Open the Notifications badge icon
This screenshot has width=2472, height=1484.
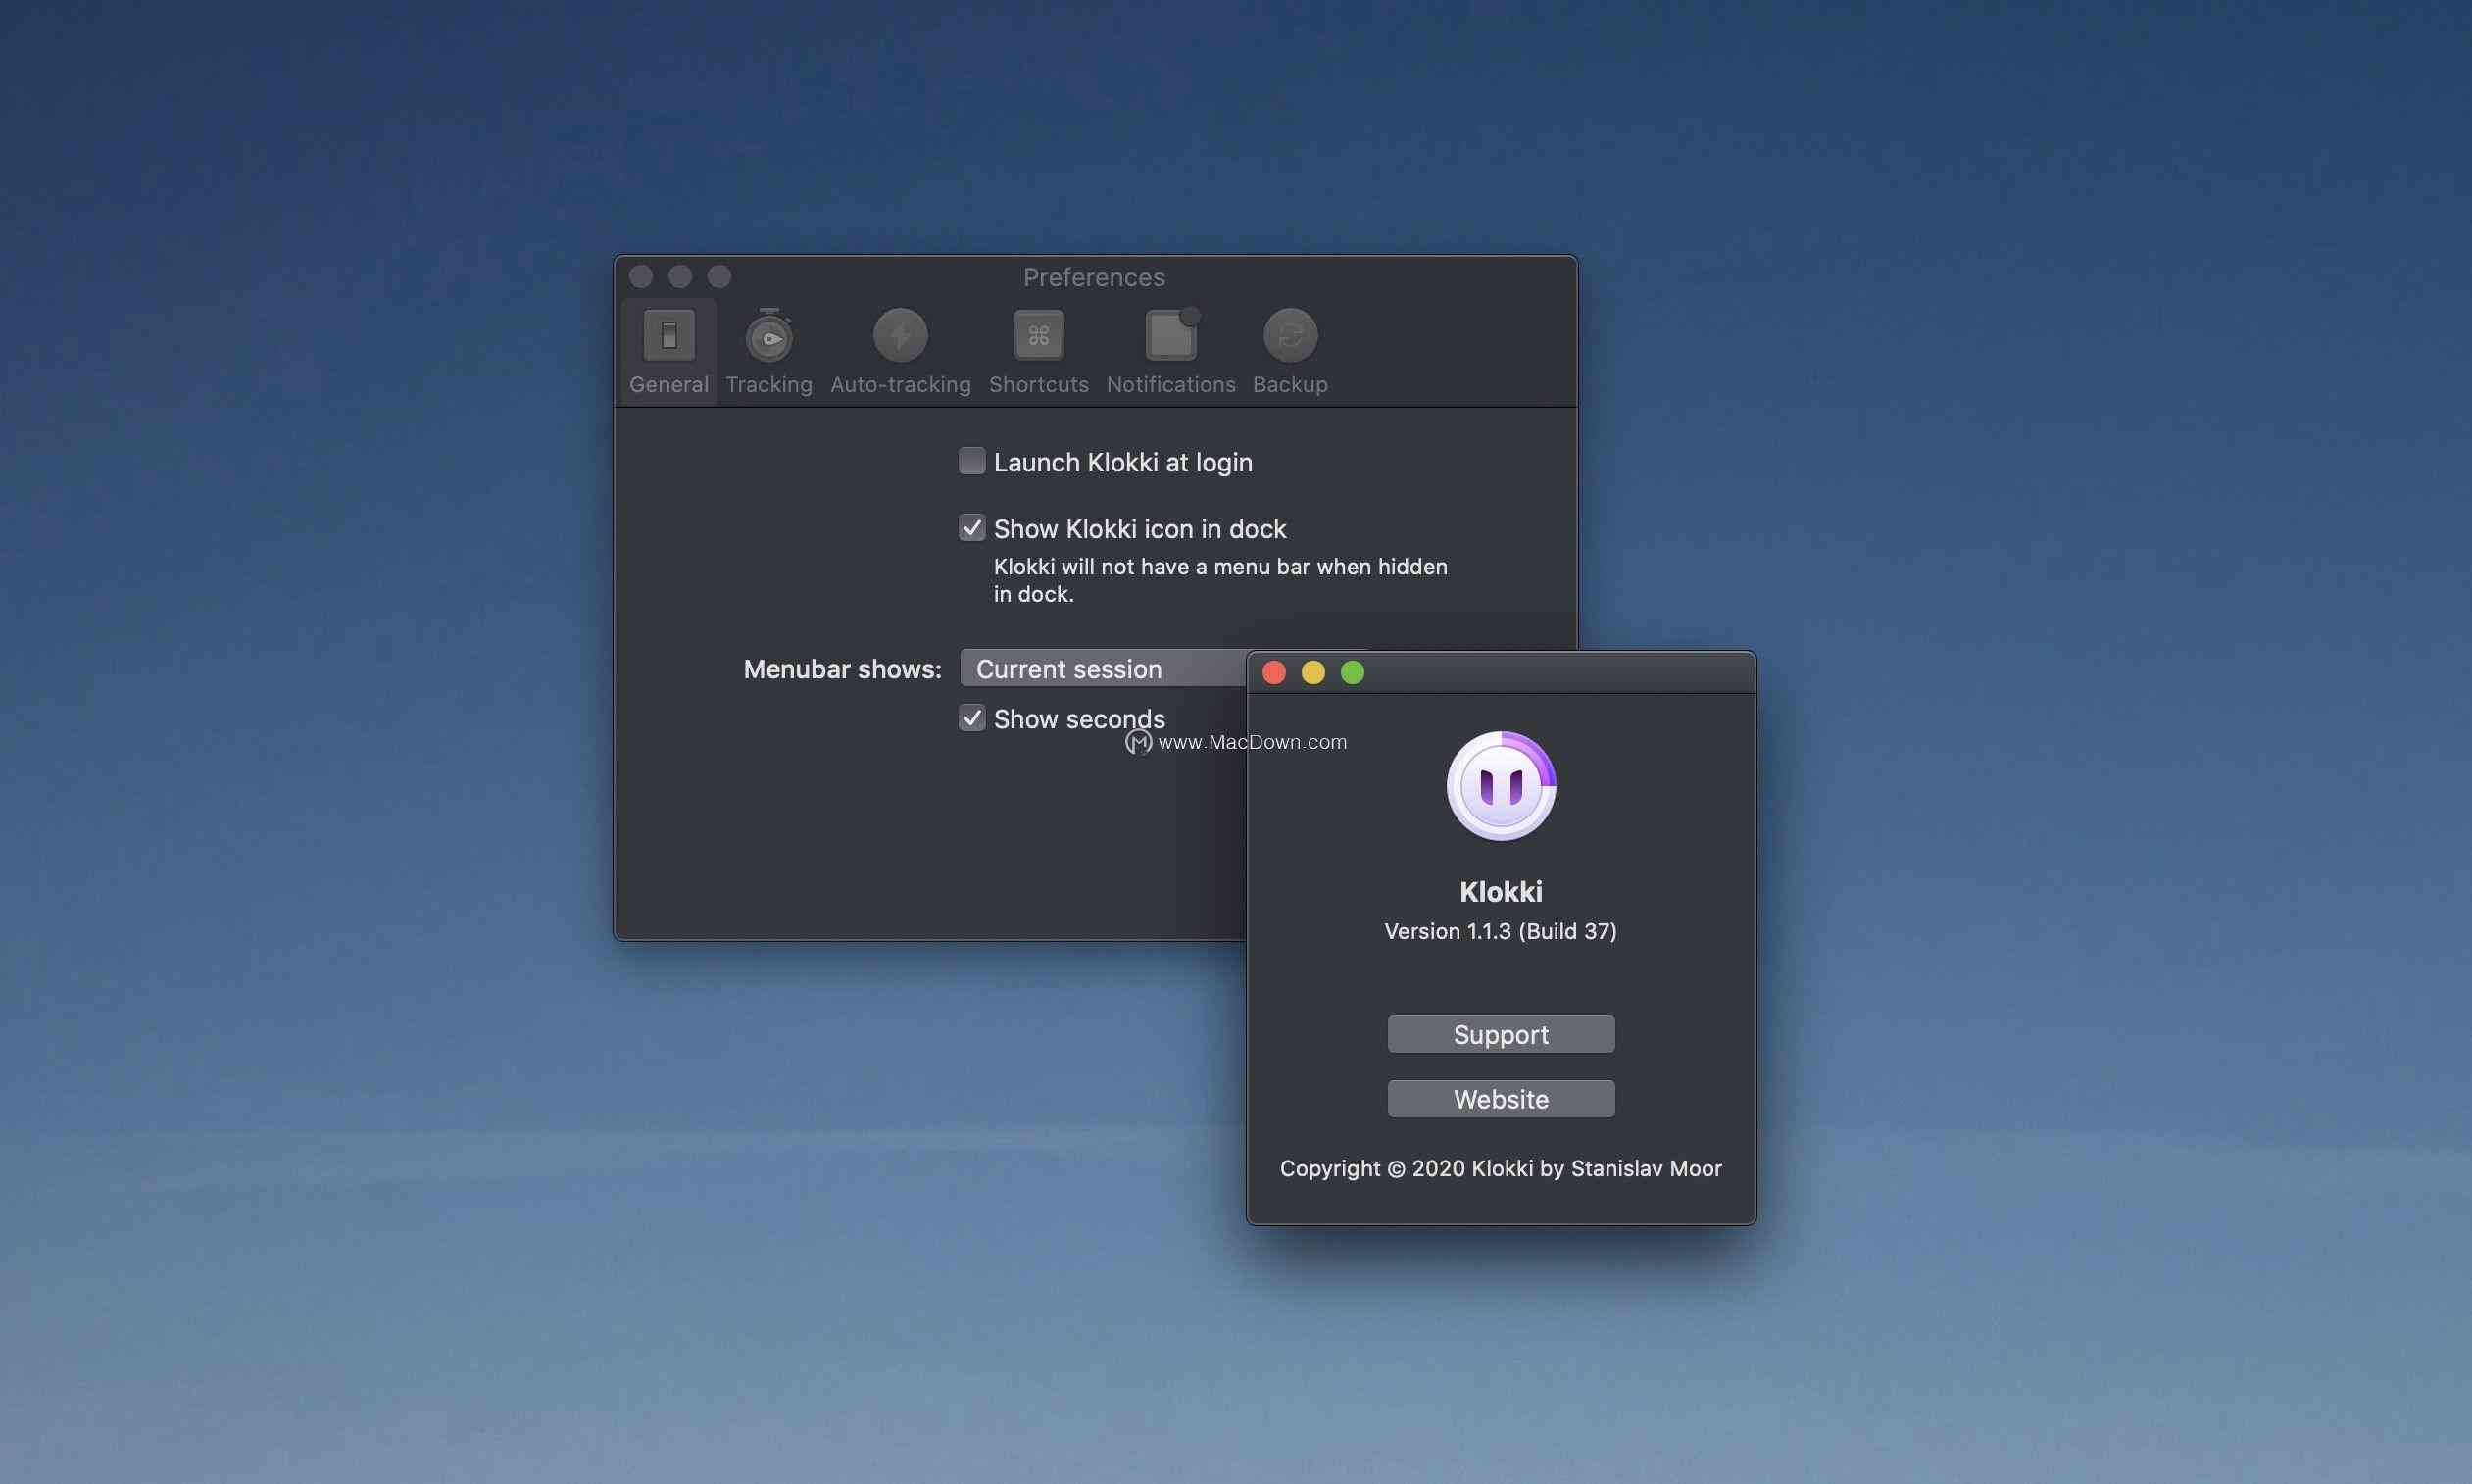pyautogui.click(x=1171, y=334)
